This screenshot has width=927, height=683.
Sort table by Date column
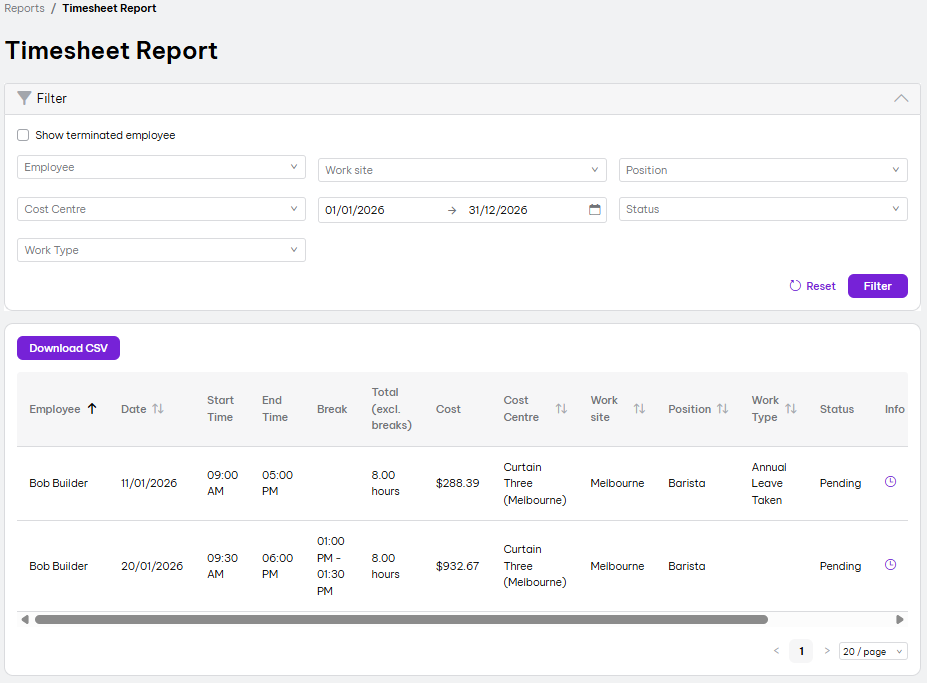158,409
